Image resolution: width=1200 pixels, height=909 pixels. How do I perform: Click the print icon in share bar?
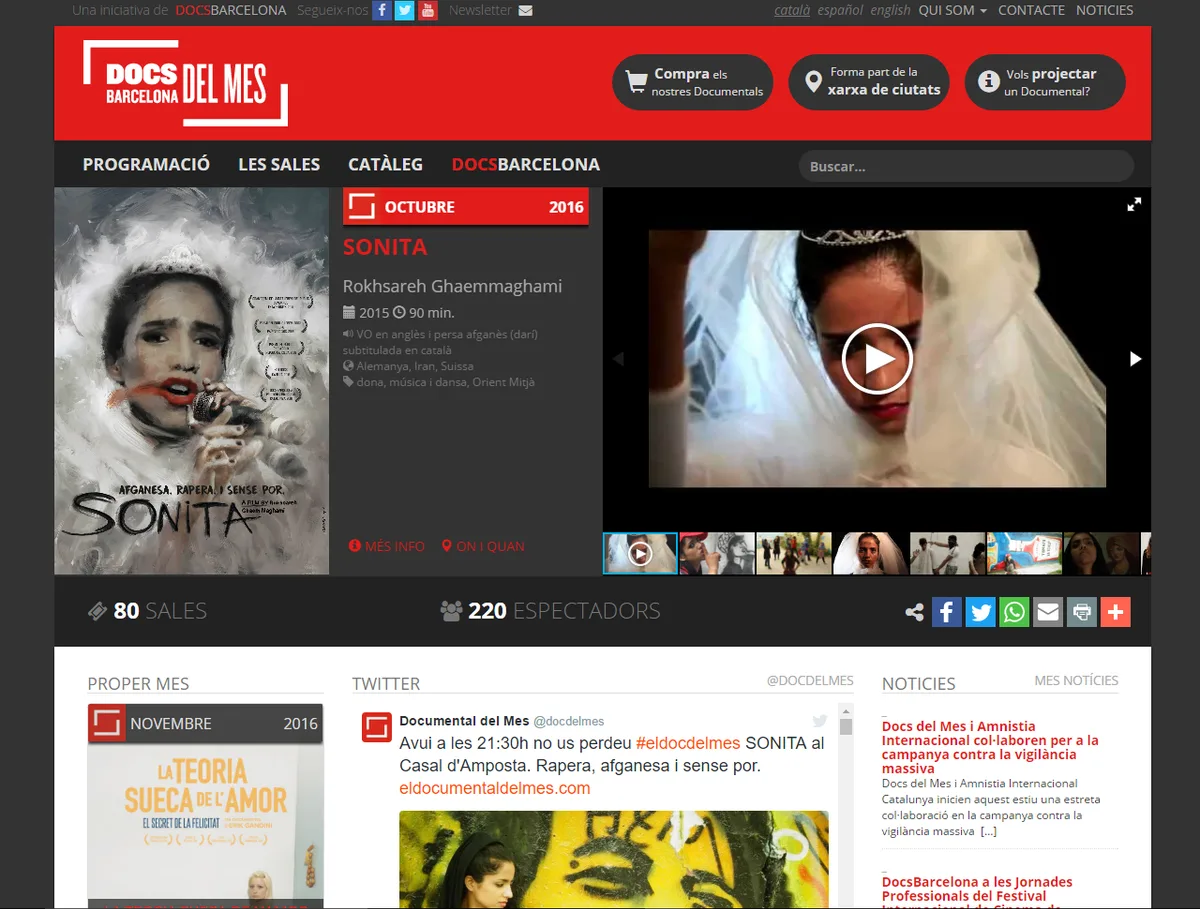(1082, 612)
